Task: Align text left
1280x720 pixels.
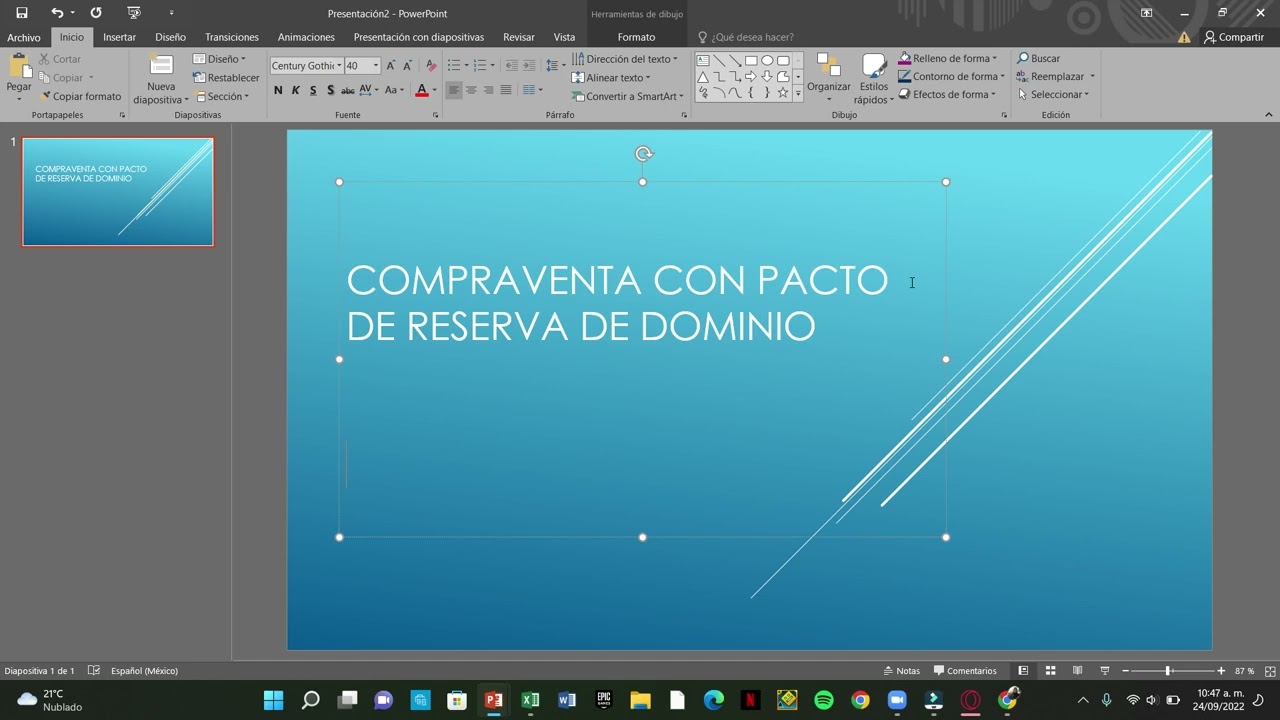Action: click(454, 90)
